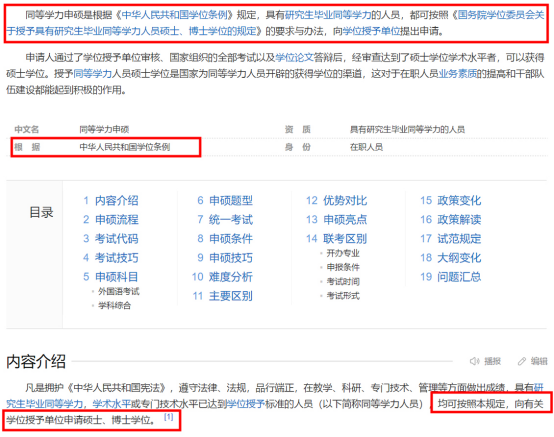Viewport: 554px width, 437px height.
Task: Follow the 学位论文 hyperlink
Action: pos(294,57)
